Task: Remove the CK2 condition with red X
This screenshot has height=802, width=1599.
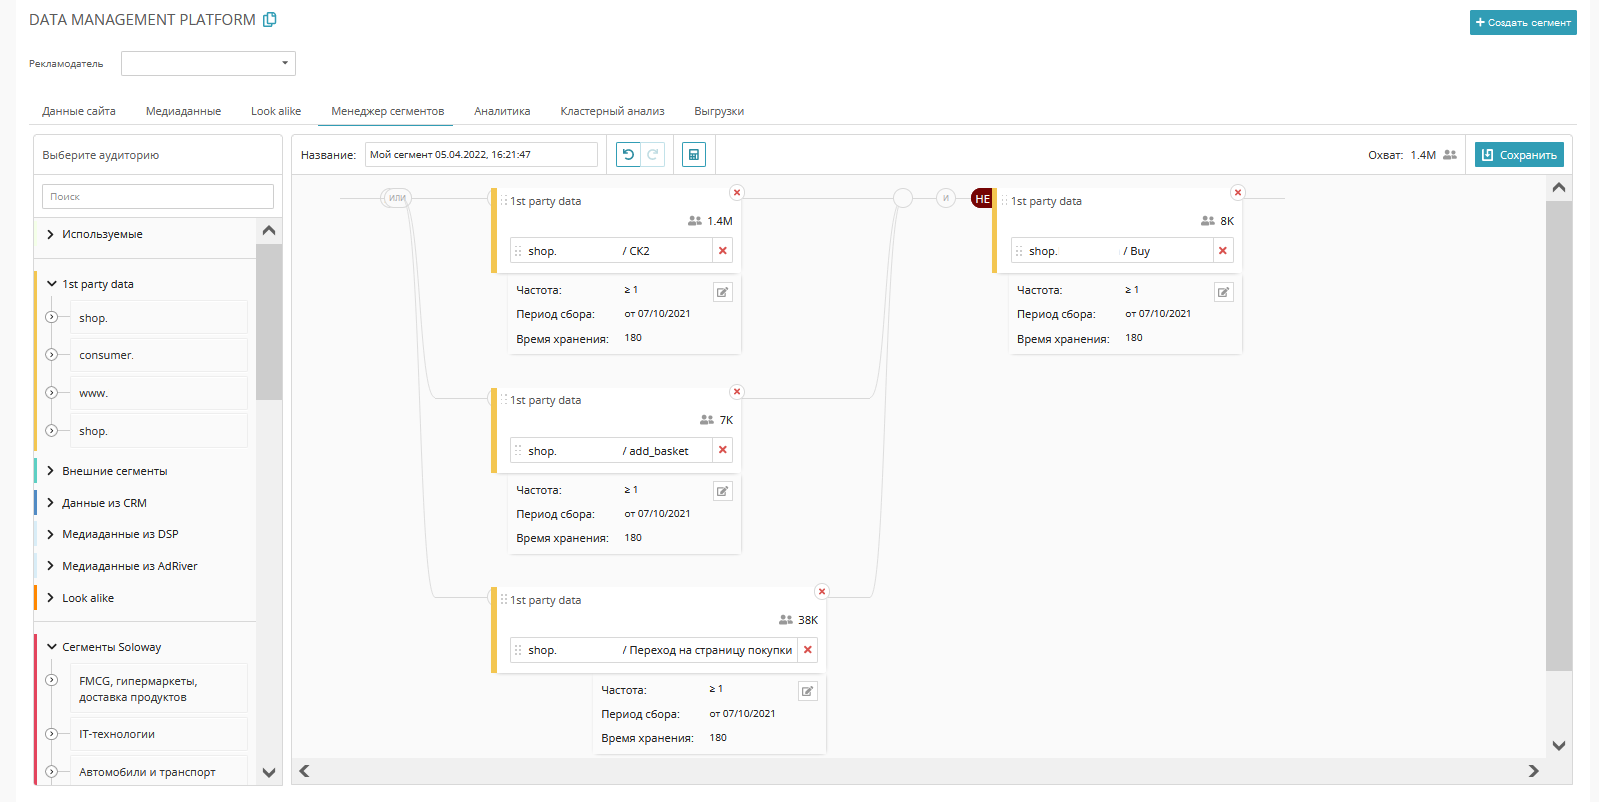Action: click(x=723, y=251)
